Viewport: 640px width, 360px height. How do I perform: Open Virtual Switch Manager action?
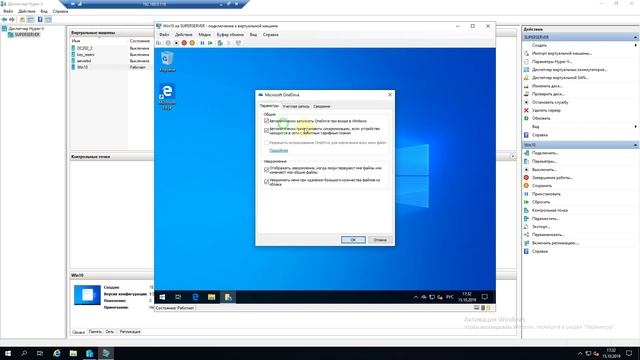click(x=569, y=70)
